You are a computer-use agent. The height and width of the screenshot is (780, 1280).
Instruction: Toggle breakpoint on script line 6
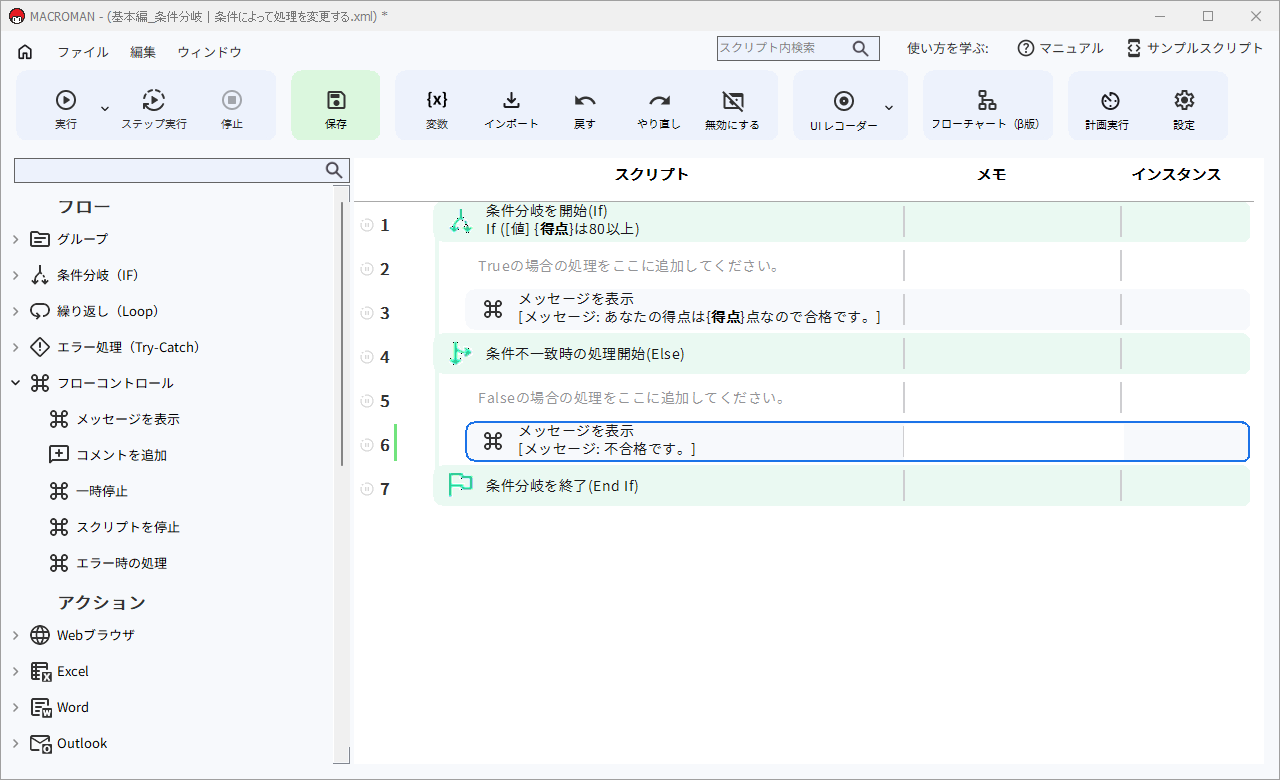[366, 445]
